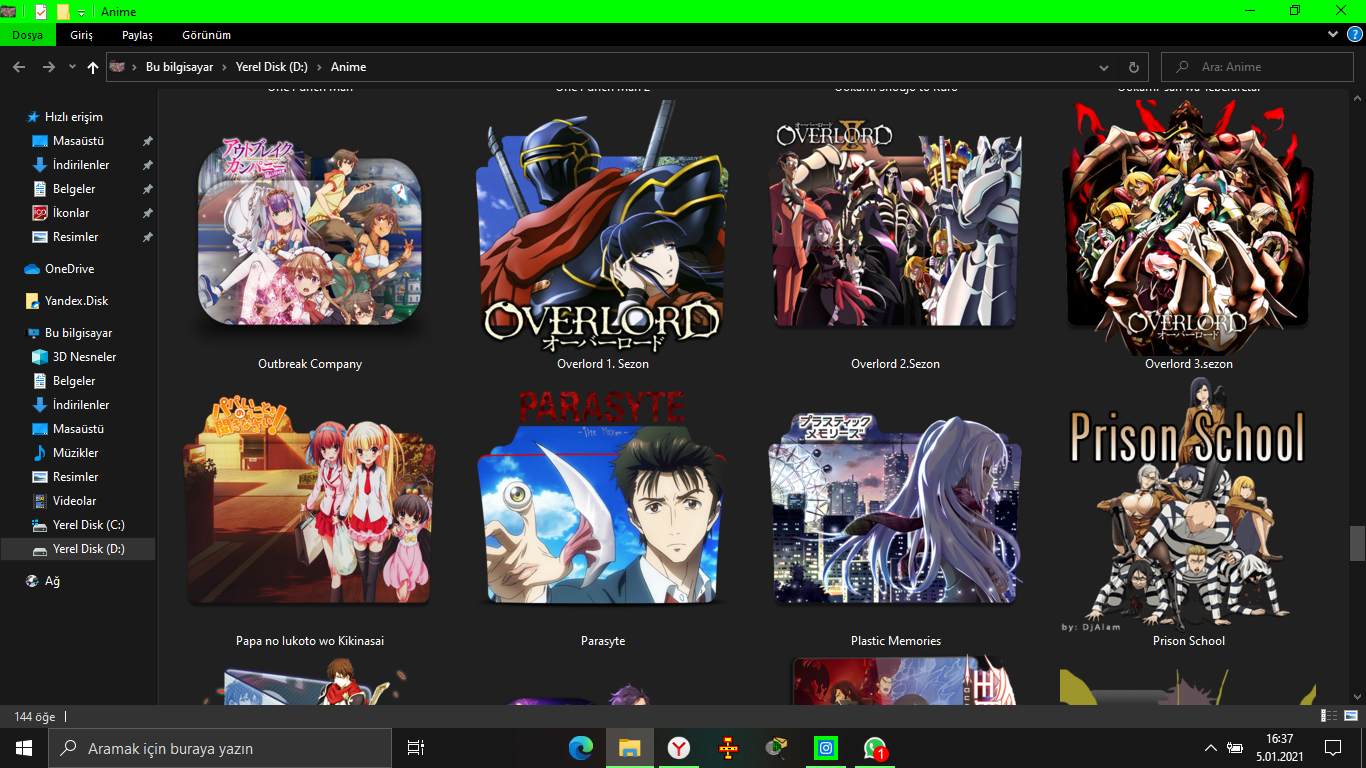The image size is (1366, 768).
Task: Select Bu bilgisayar in the navigation pane
Action: 78,333
